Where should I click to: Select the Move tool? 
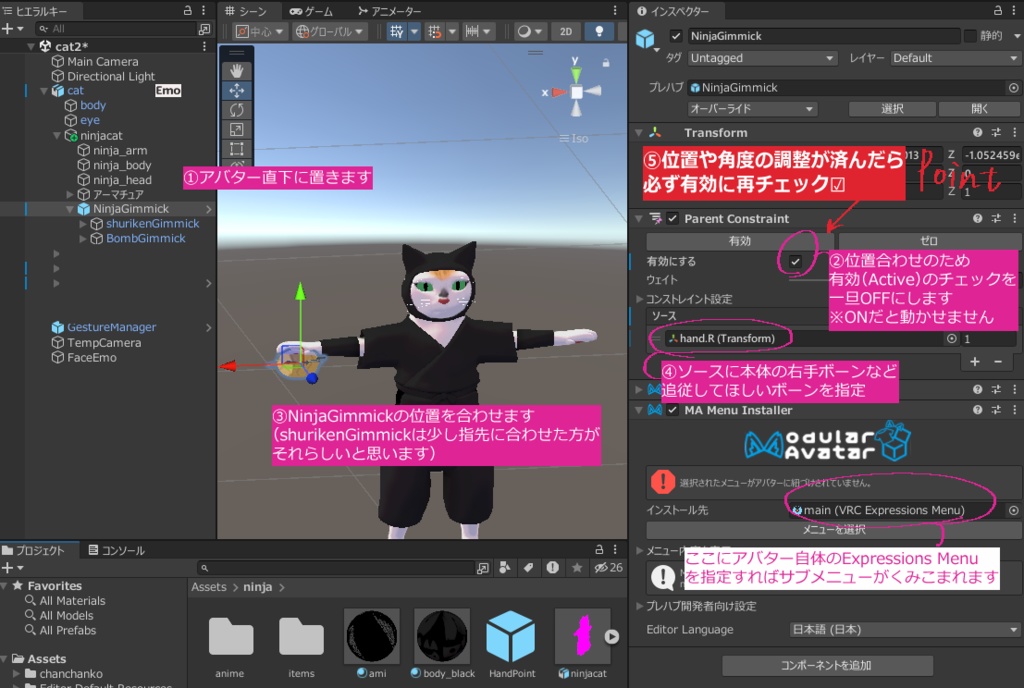[237, 90]
